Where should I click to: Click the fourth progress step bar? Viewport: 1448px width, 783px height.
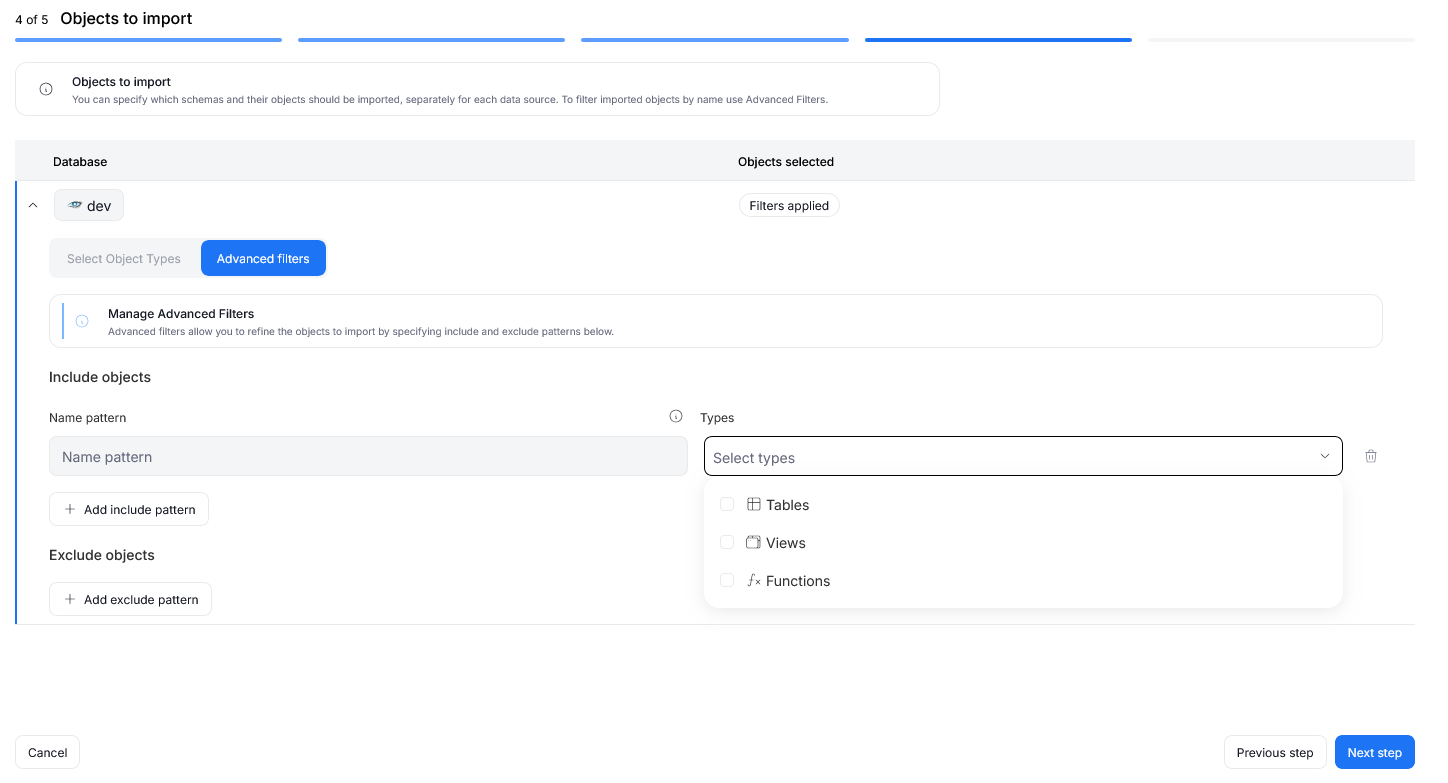point(998,40)
